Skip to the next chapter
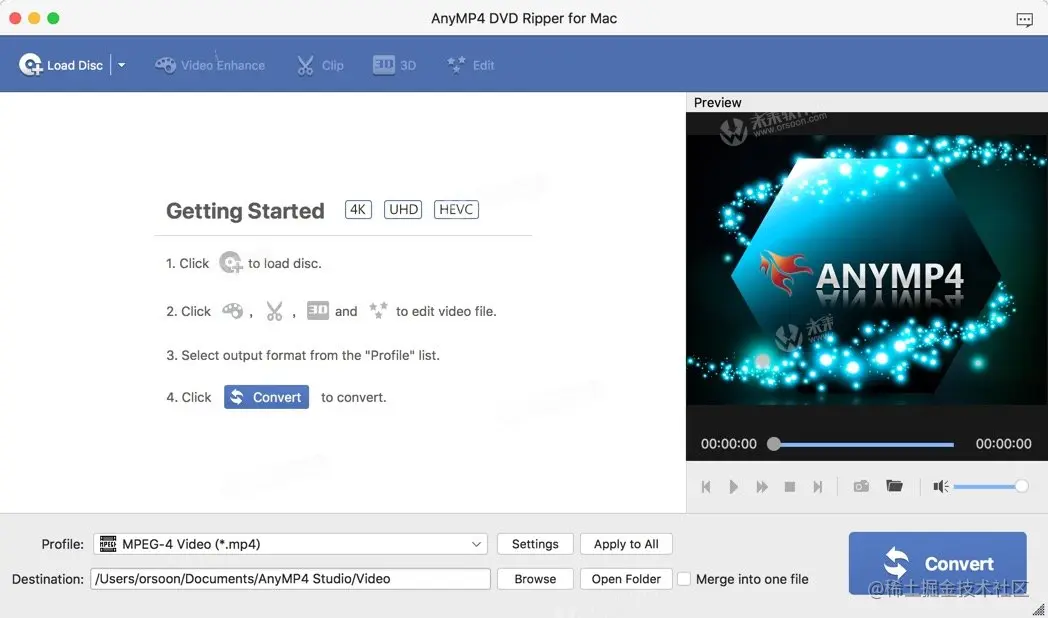Image resolution: width=1048 pixels, height=618 pixels. 817,486
